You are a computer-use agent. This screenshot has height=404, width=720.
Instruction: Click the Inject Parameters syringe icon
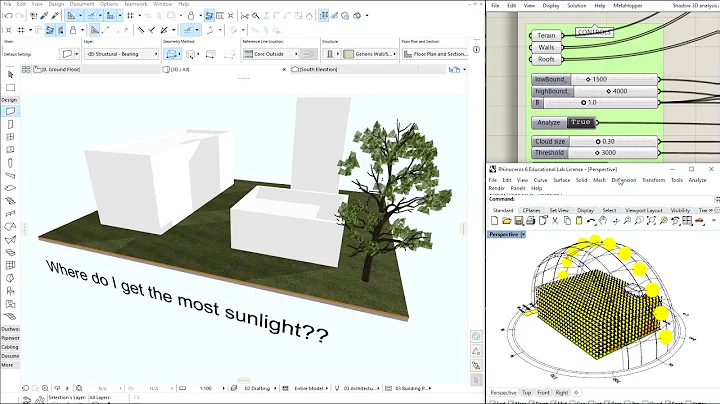click(x=55, y=16)
